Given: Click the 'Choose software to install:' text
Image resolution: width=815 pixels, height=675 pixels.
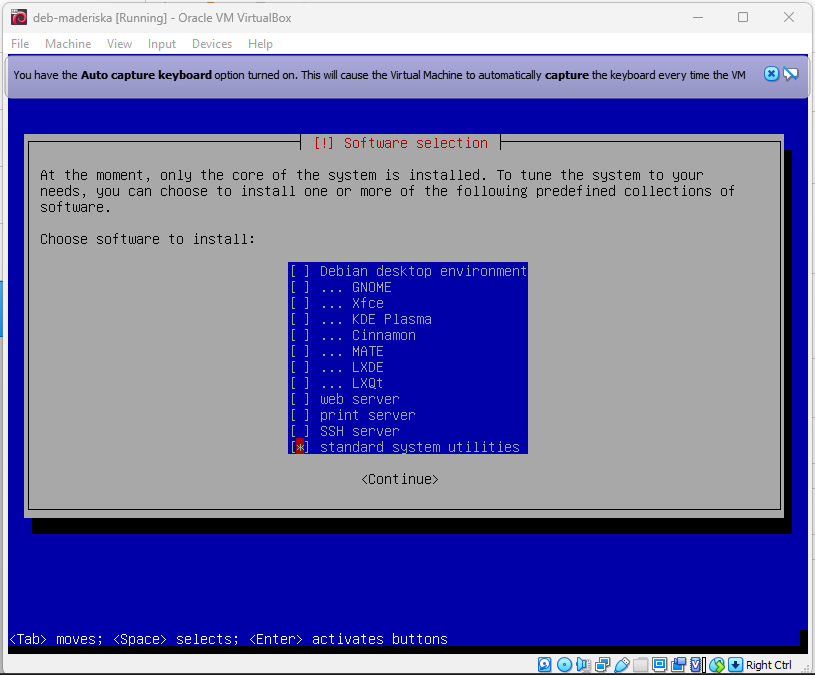Looking at the screenshot, I should tap(148, 239).
